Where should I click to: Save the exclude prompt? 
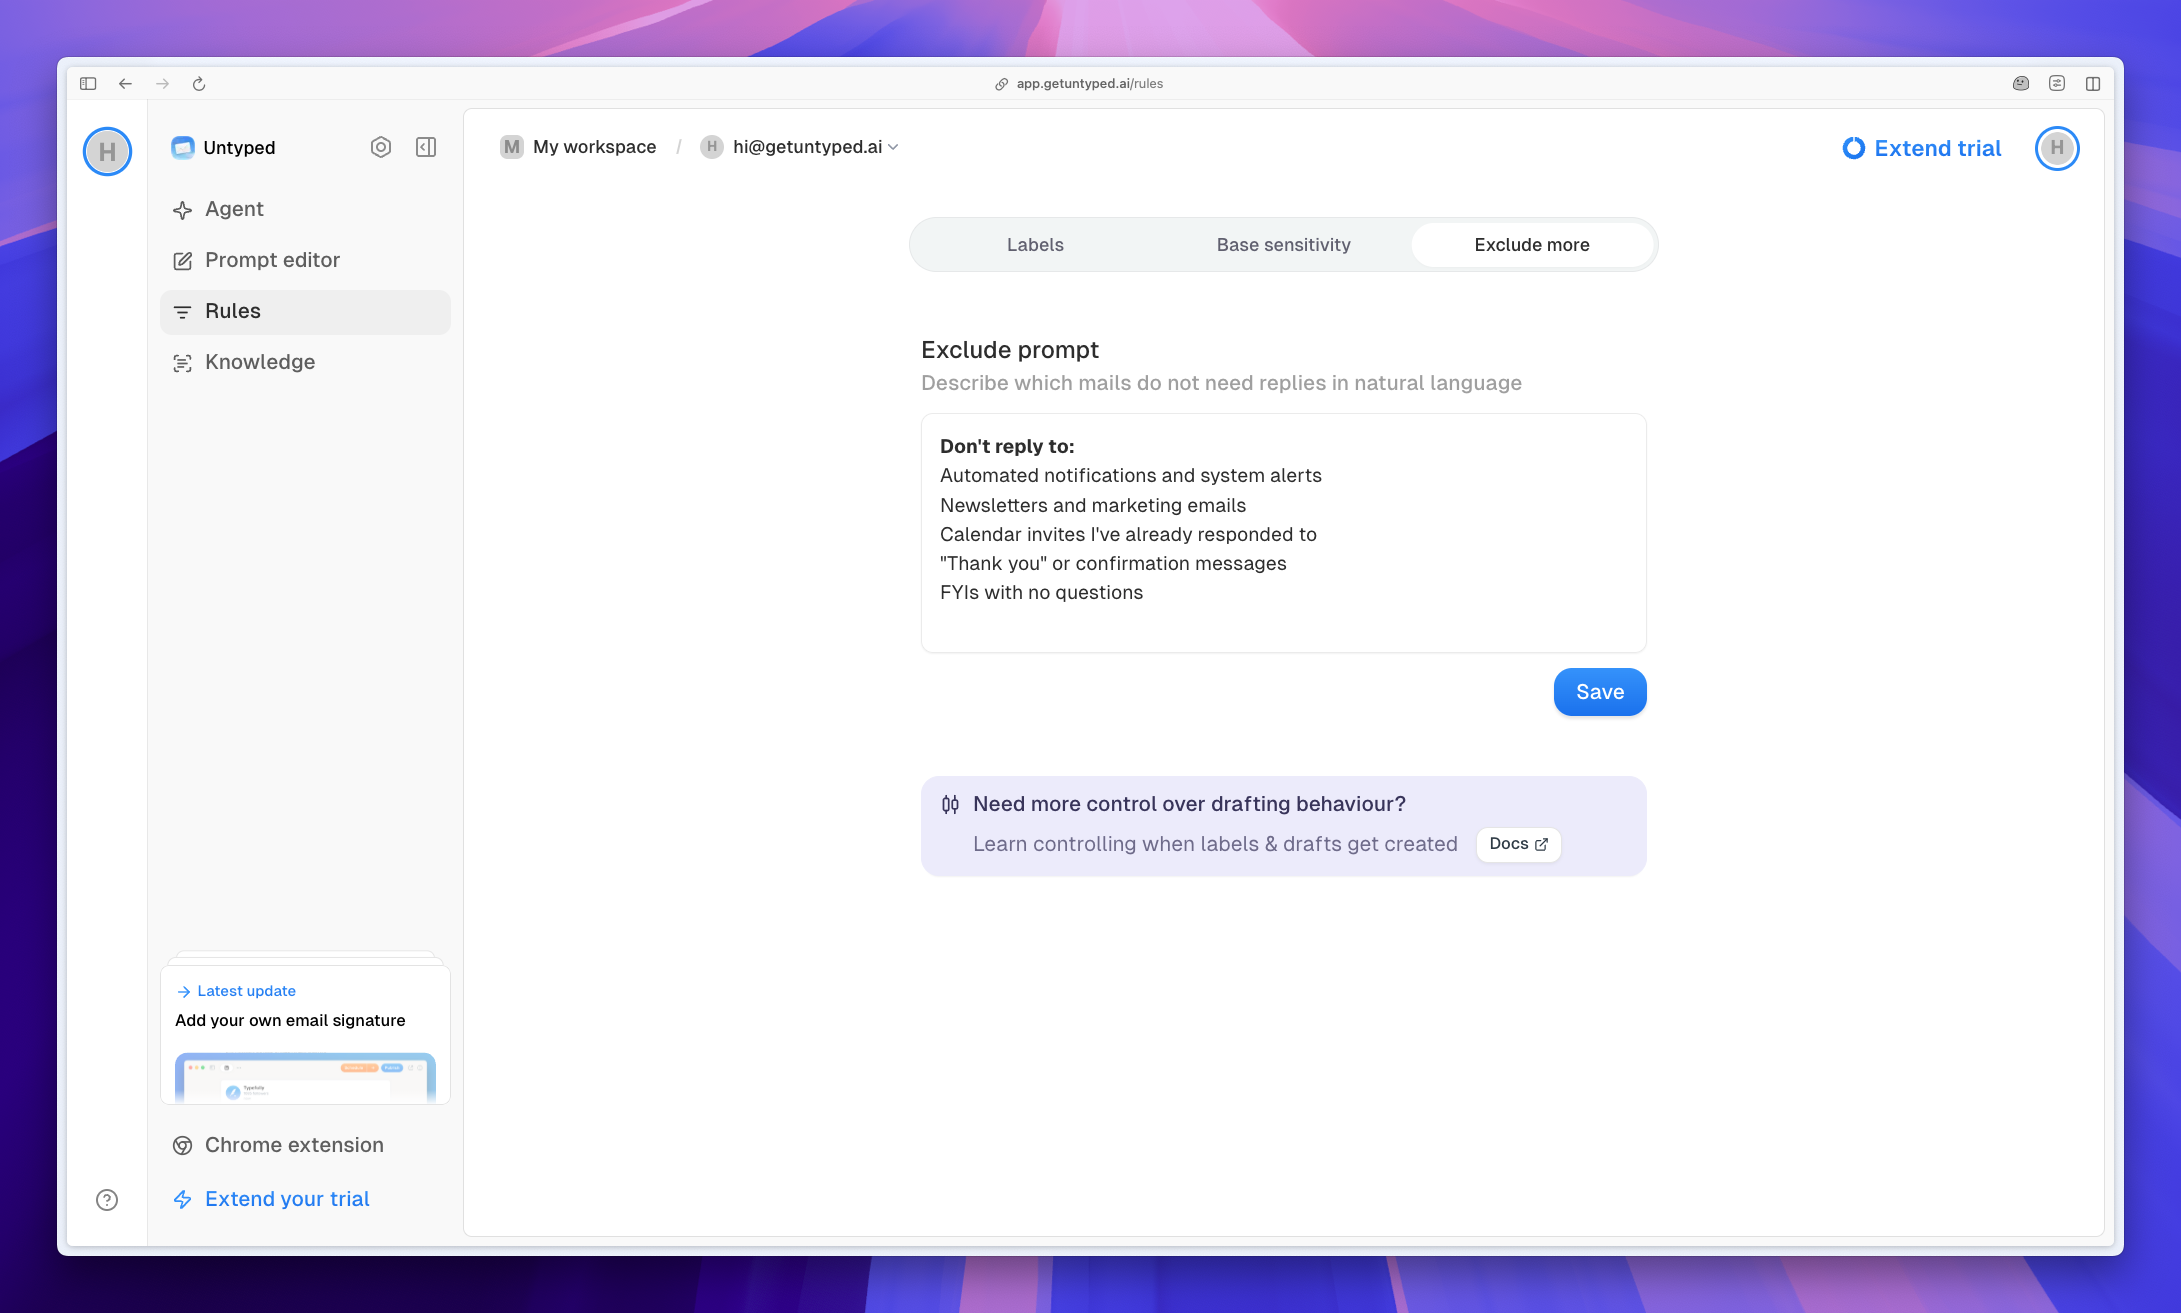[1599, 691]
